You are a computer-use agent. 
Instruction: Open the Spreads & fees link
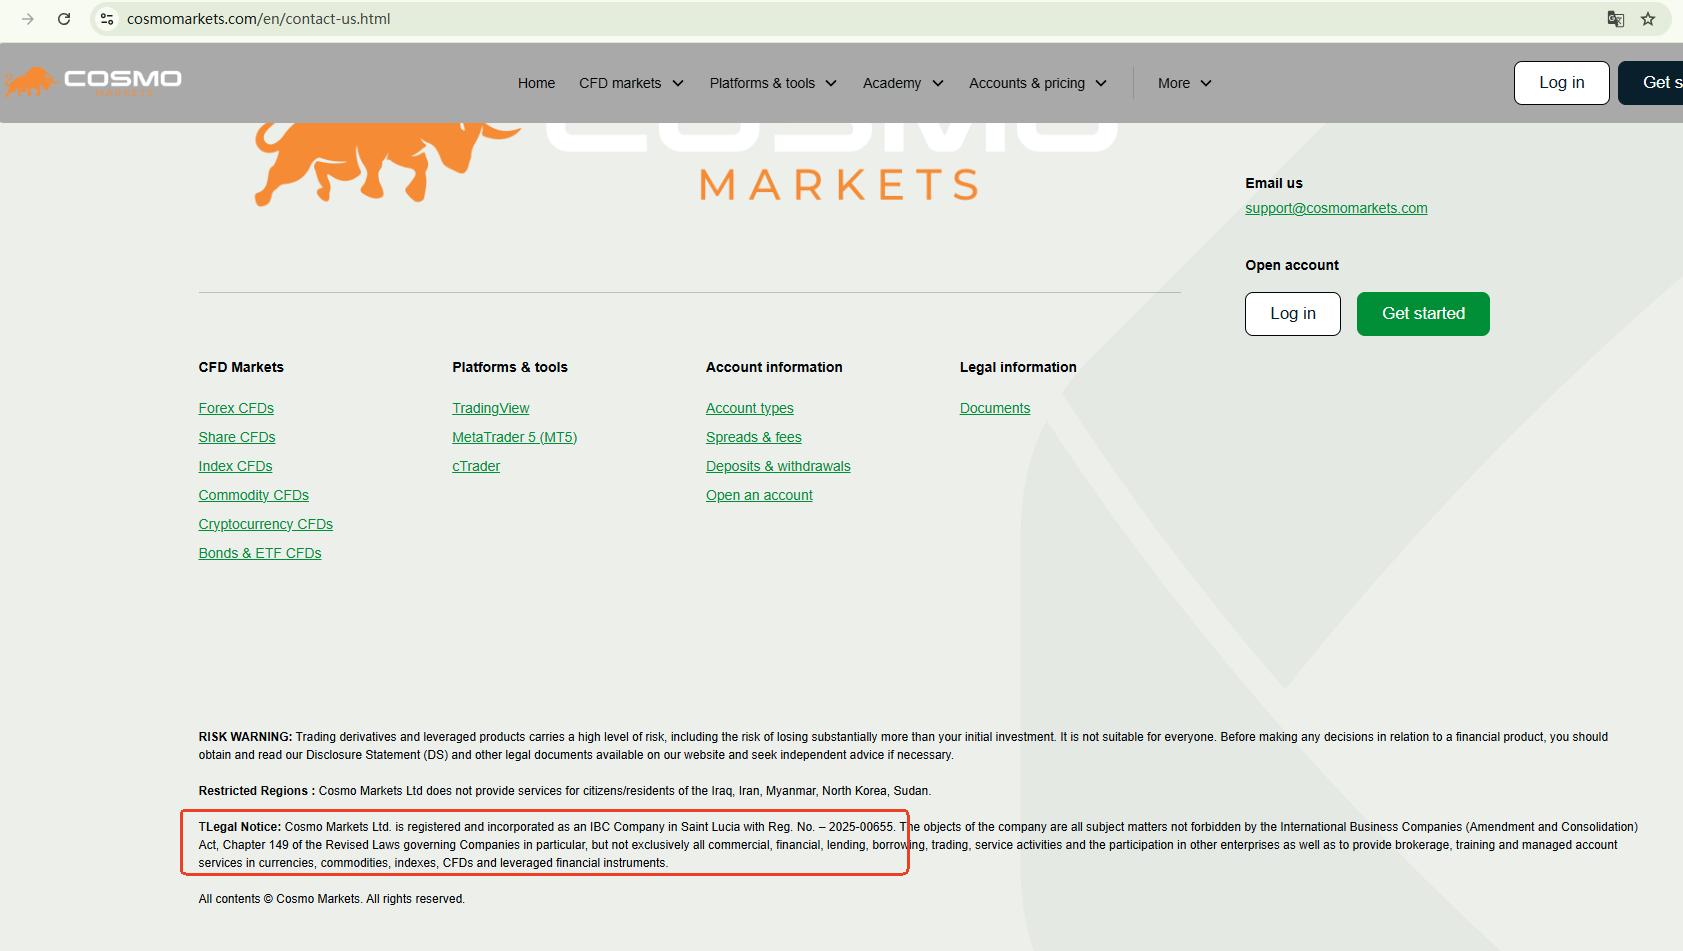pyautogui.click(x=754, y=437)
